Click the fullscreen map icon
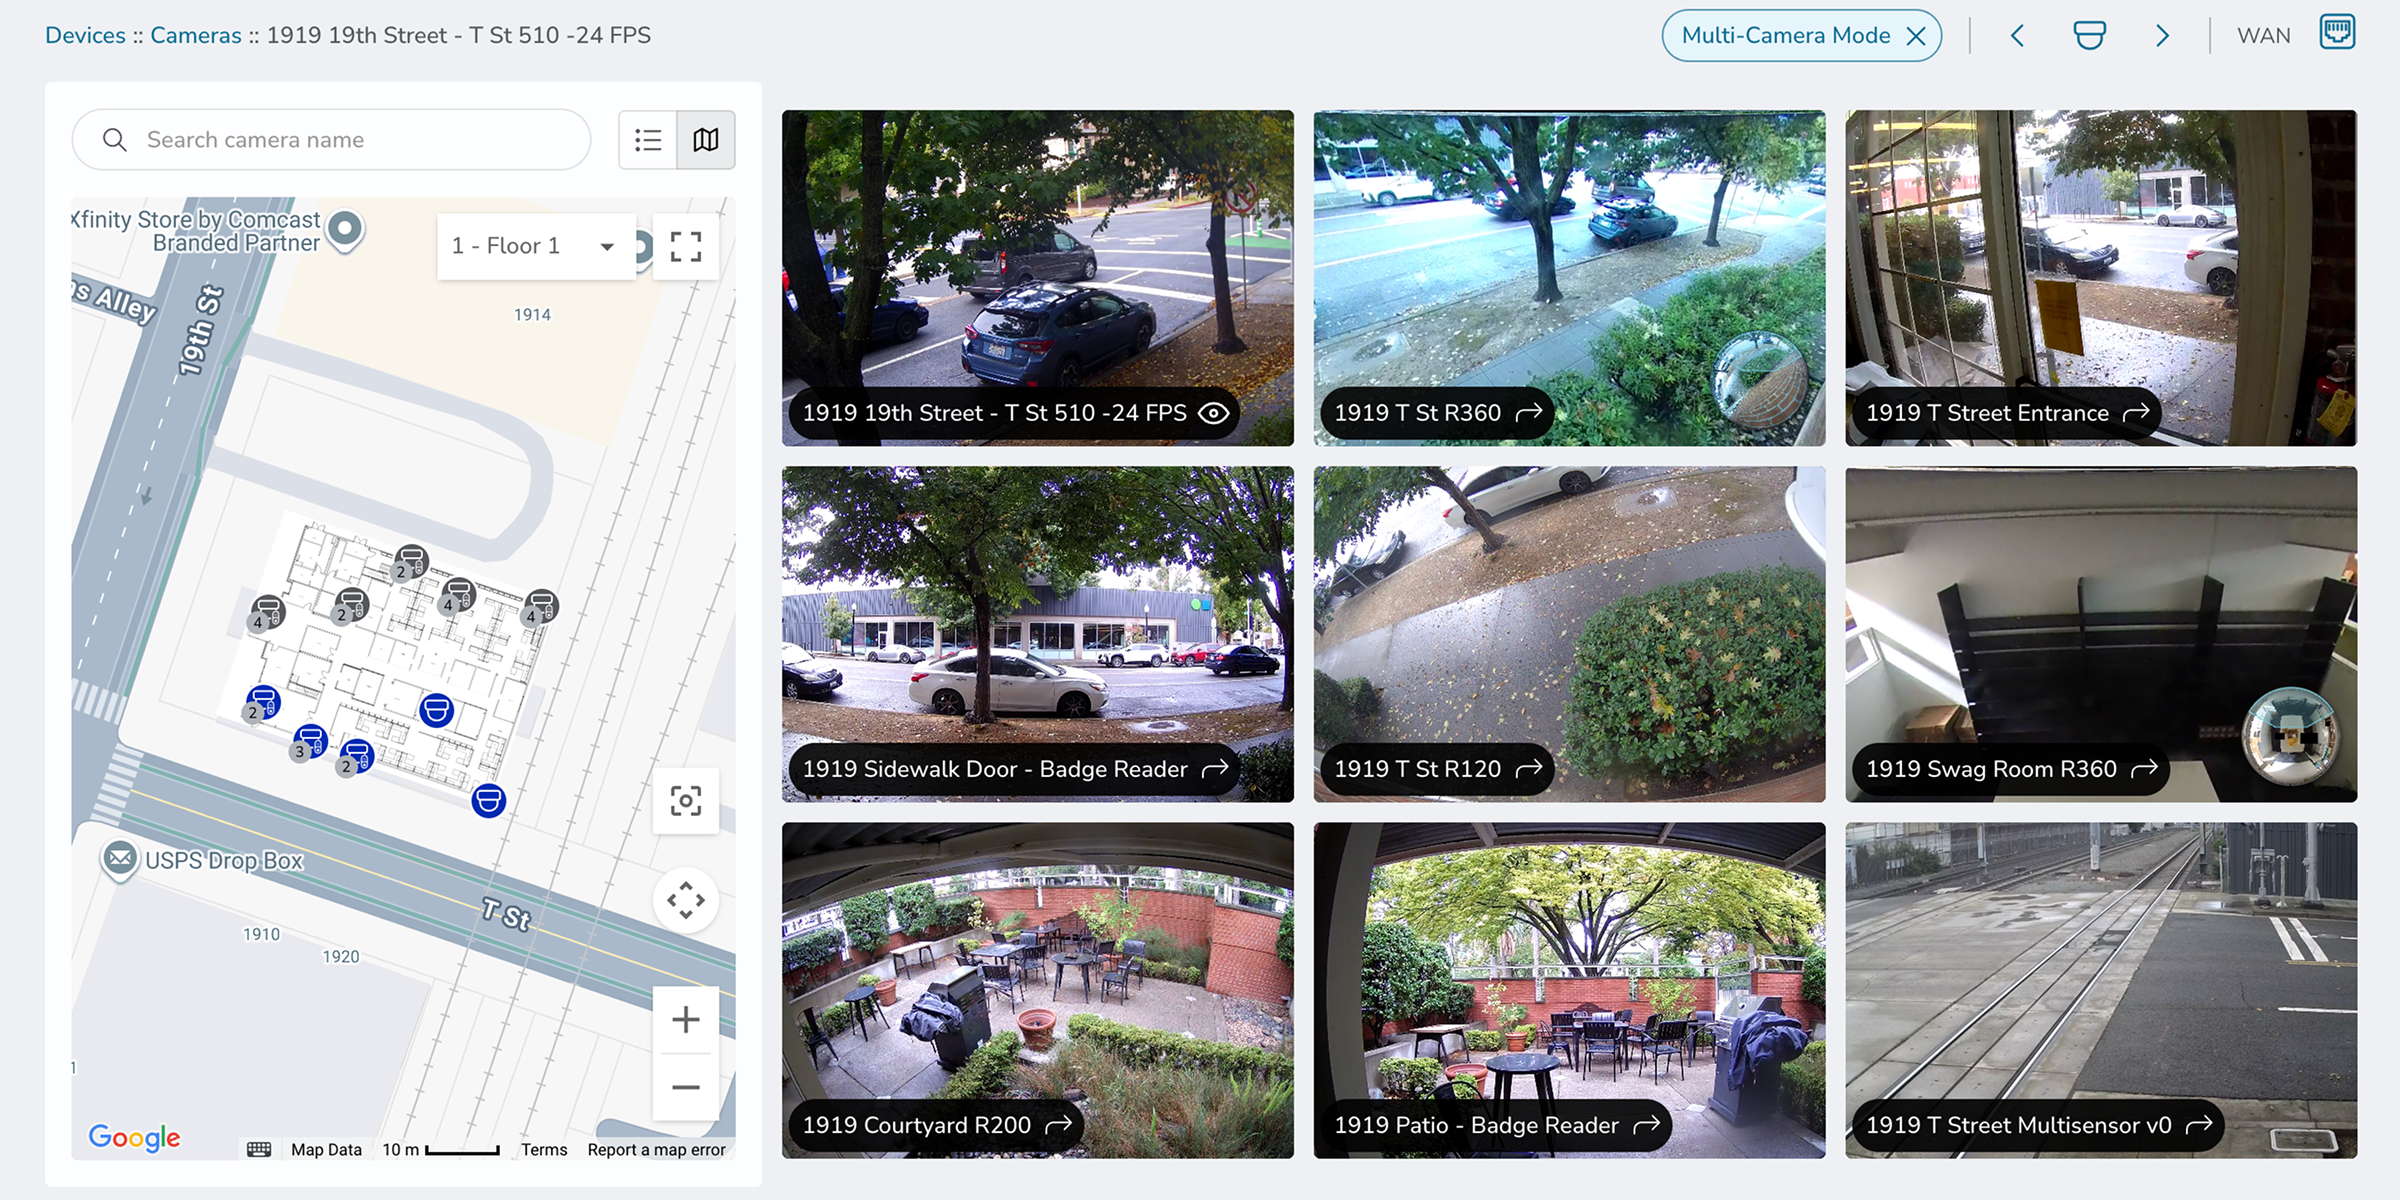 tap(685, 246)
